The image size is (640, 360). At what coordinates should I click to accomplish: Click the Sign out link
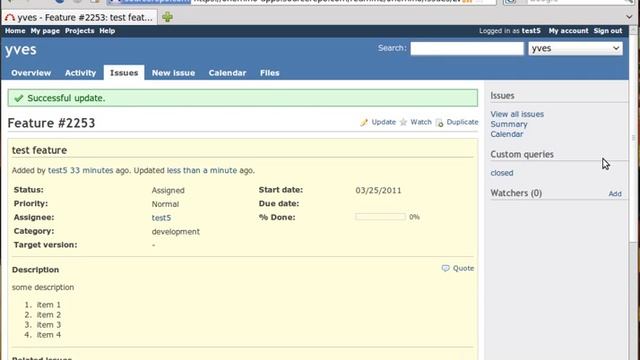pos(608,31)
